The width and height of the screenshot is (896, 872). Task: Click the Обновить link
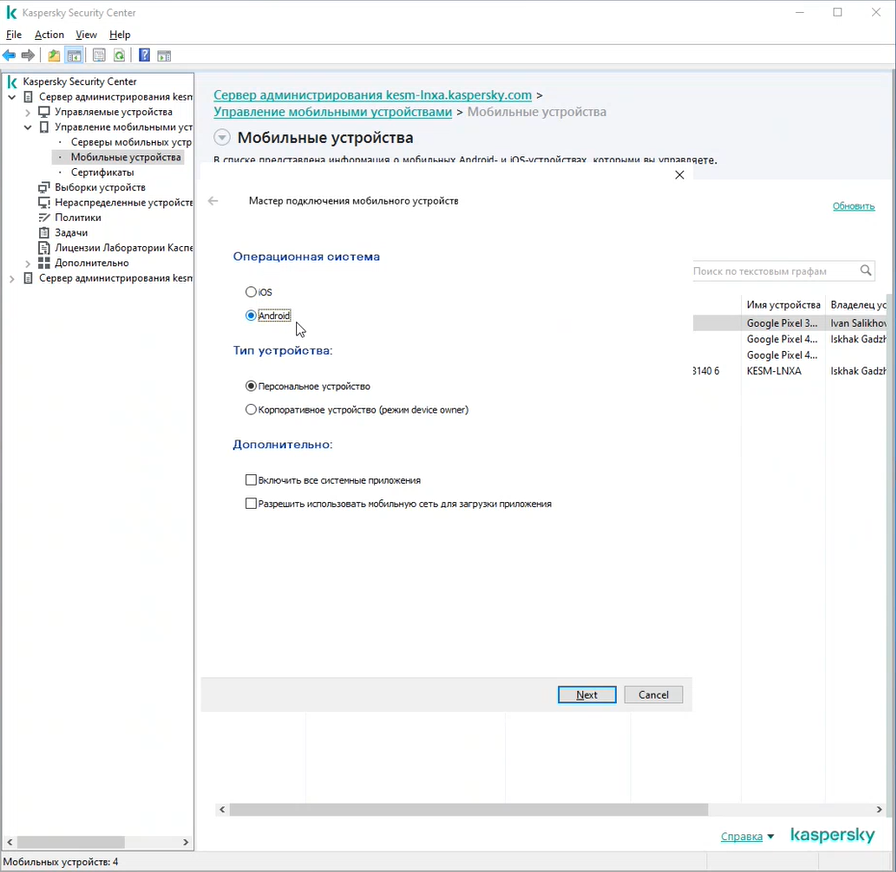click(853, 206)
